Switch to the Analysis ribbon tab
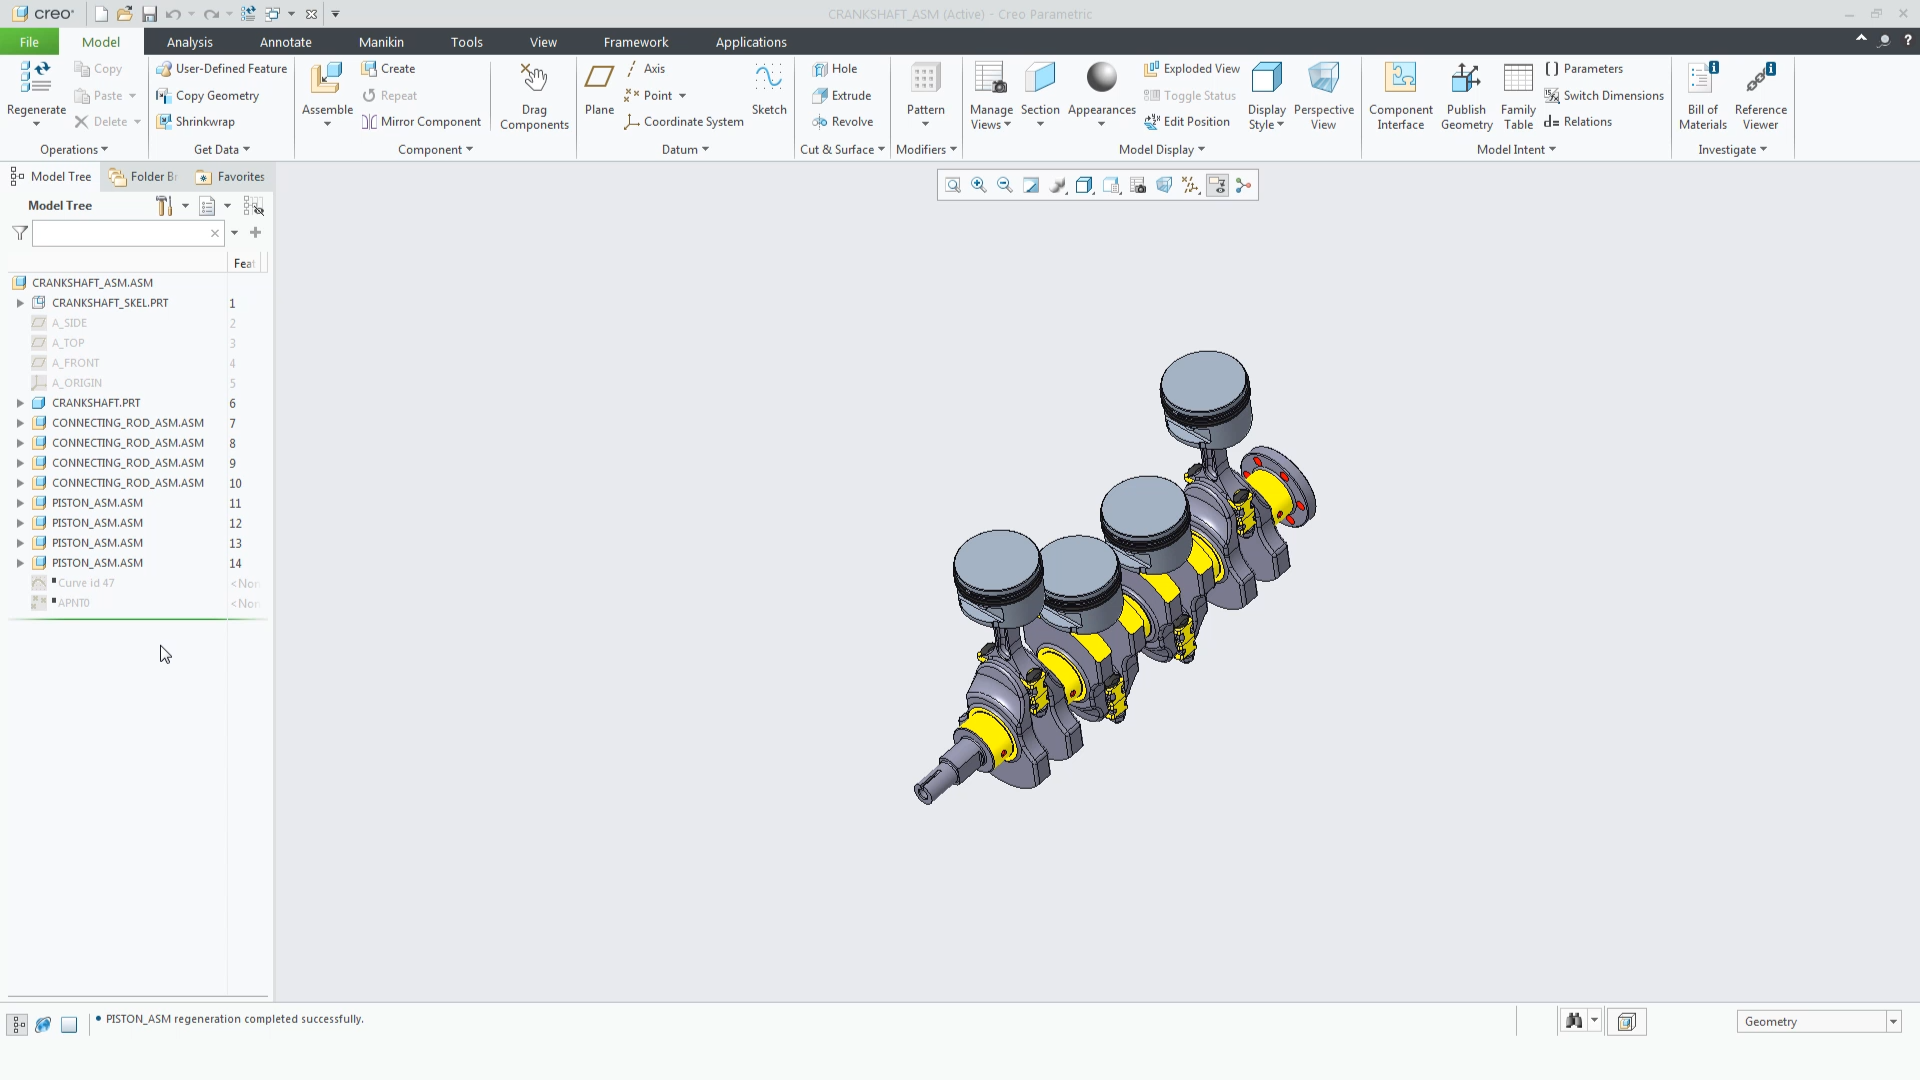Screen dimensions: 1920x1080 190,42
